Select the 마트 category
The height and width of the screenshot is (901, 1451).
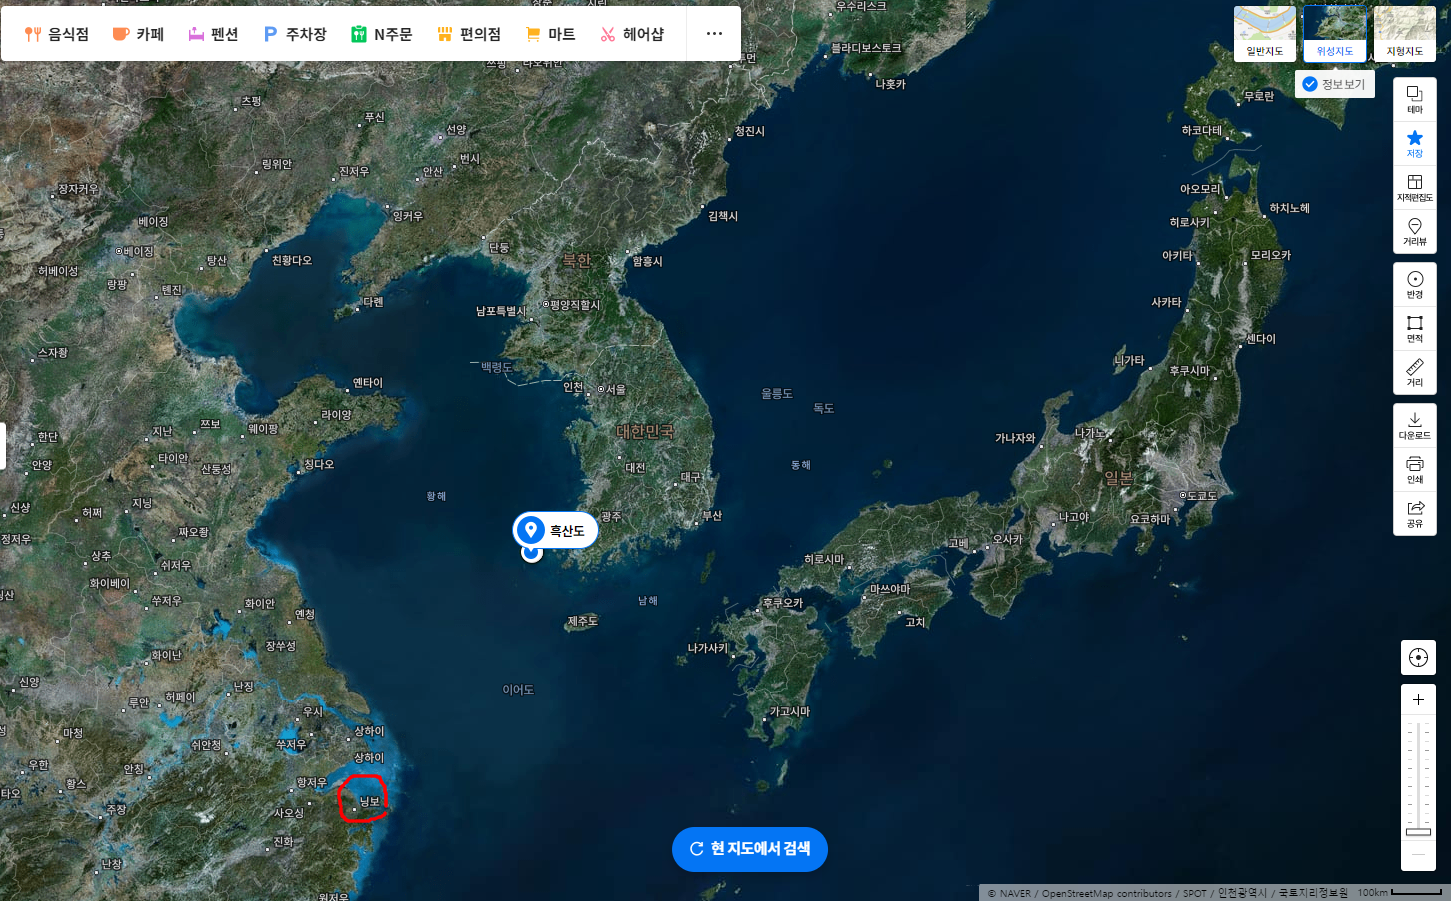(550, 34)
